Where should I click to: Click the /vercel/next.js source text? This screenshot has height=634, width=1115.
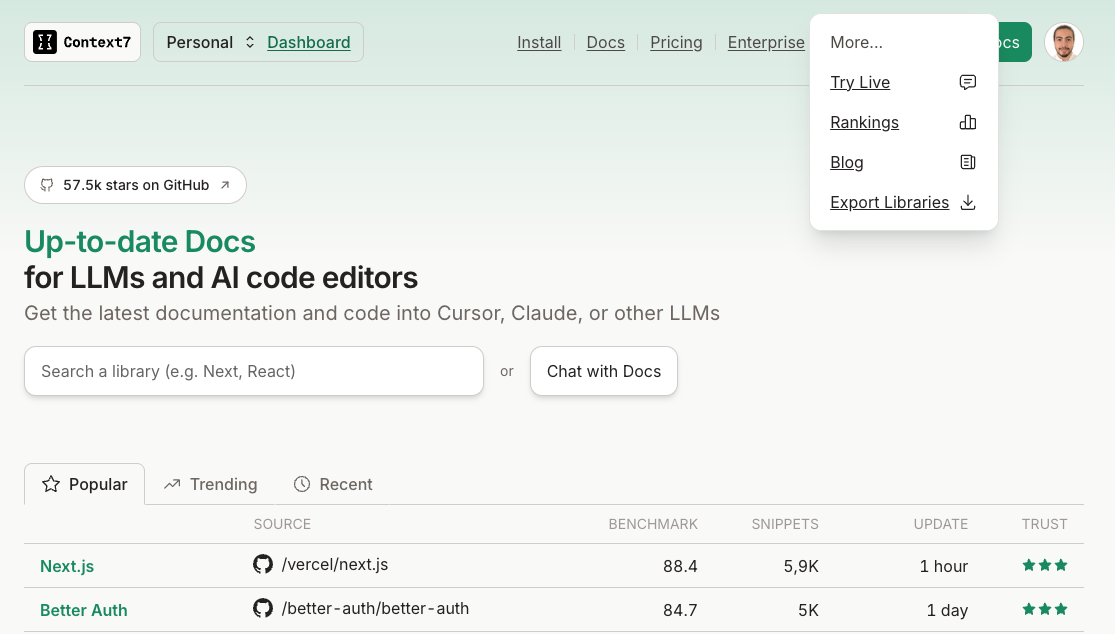[335, 564]
